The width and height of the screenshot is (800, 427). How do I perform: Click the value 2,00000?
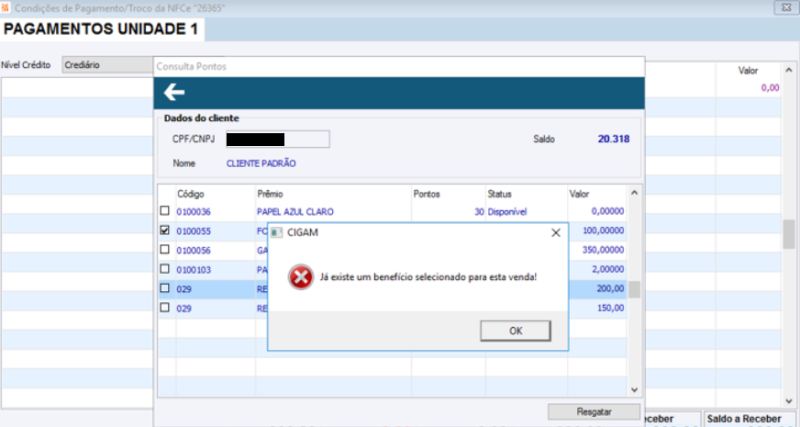coord(608,269)
